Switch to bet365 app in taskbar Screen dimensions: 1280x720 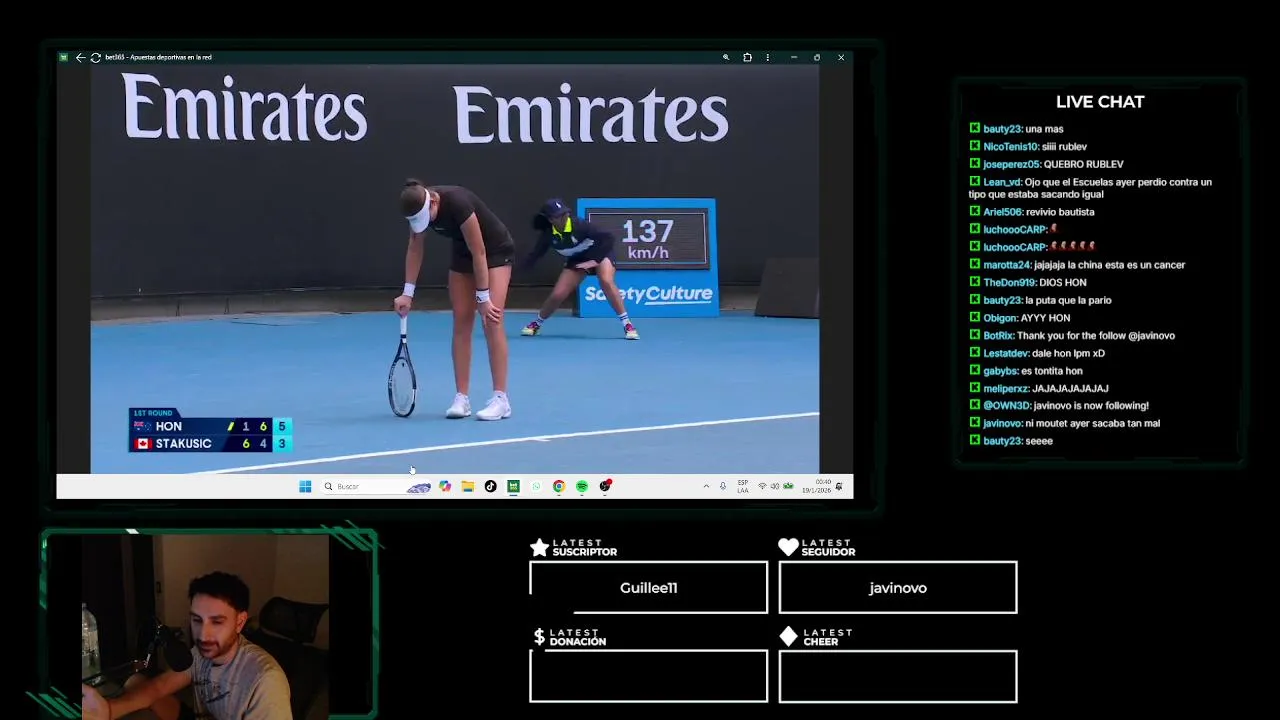(513, 486)
